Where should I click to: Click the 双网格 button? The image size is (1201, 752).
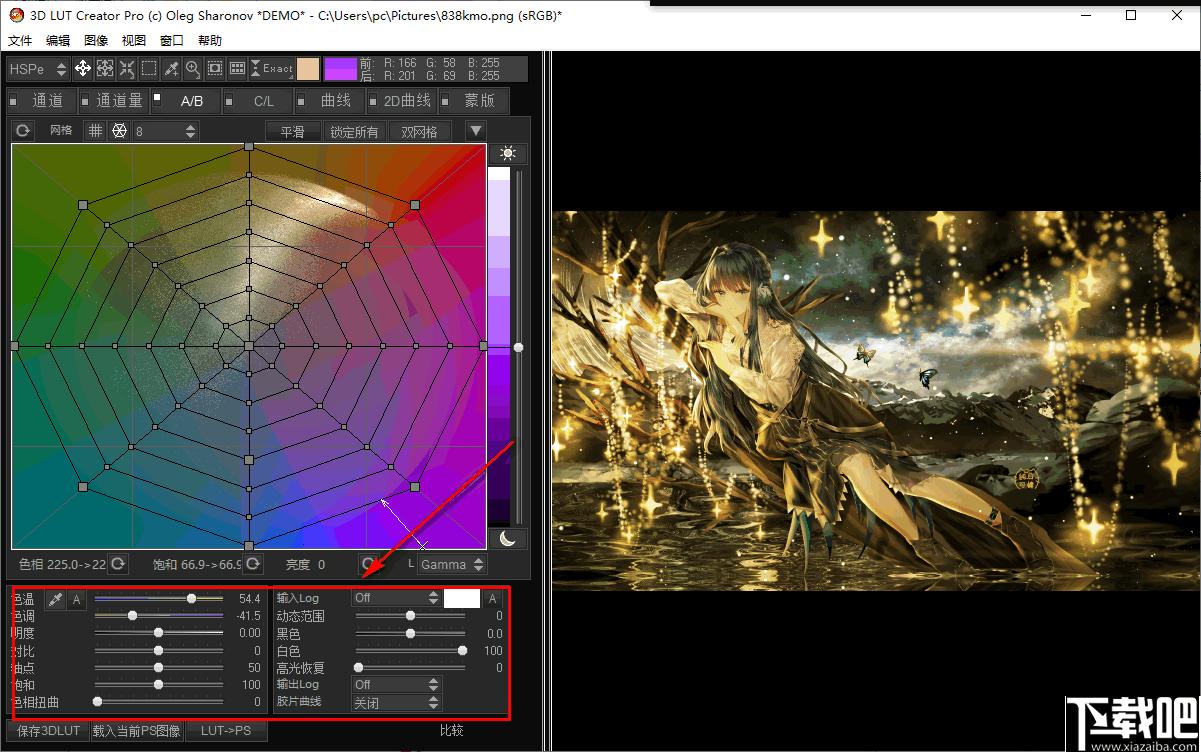pos(419,131)
